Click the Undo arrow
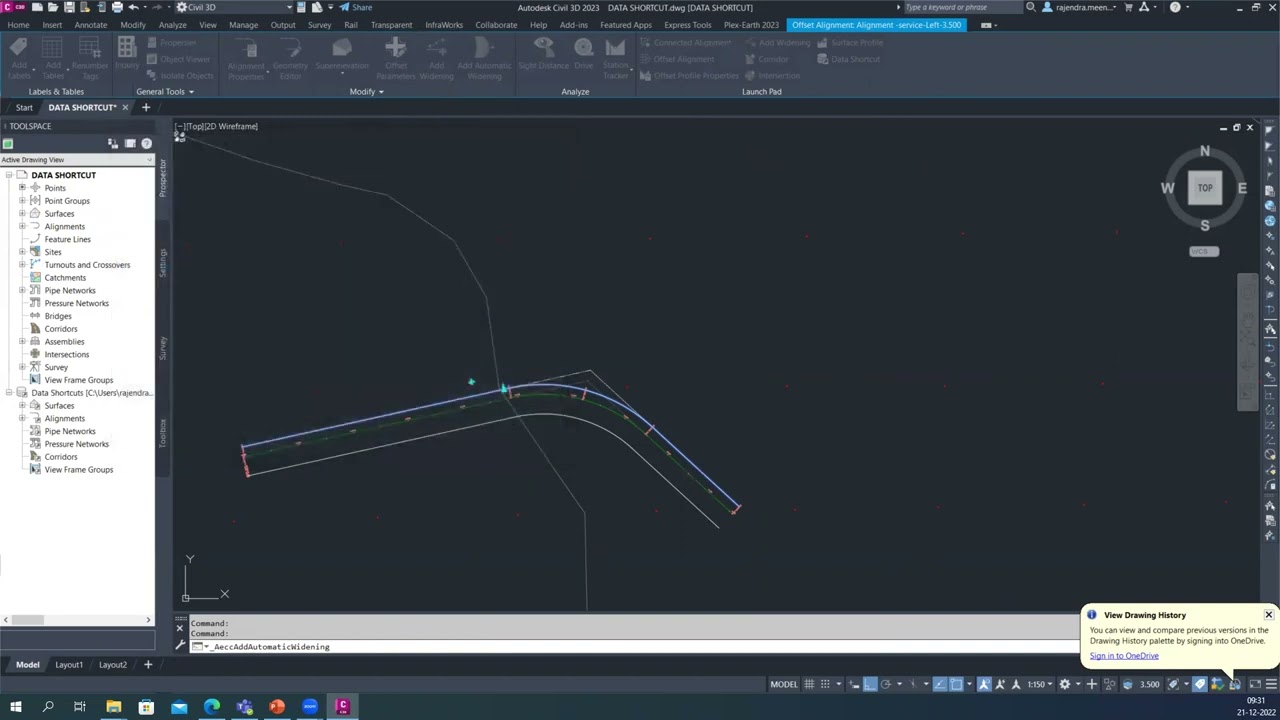 pos(132,7)
